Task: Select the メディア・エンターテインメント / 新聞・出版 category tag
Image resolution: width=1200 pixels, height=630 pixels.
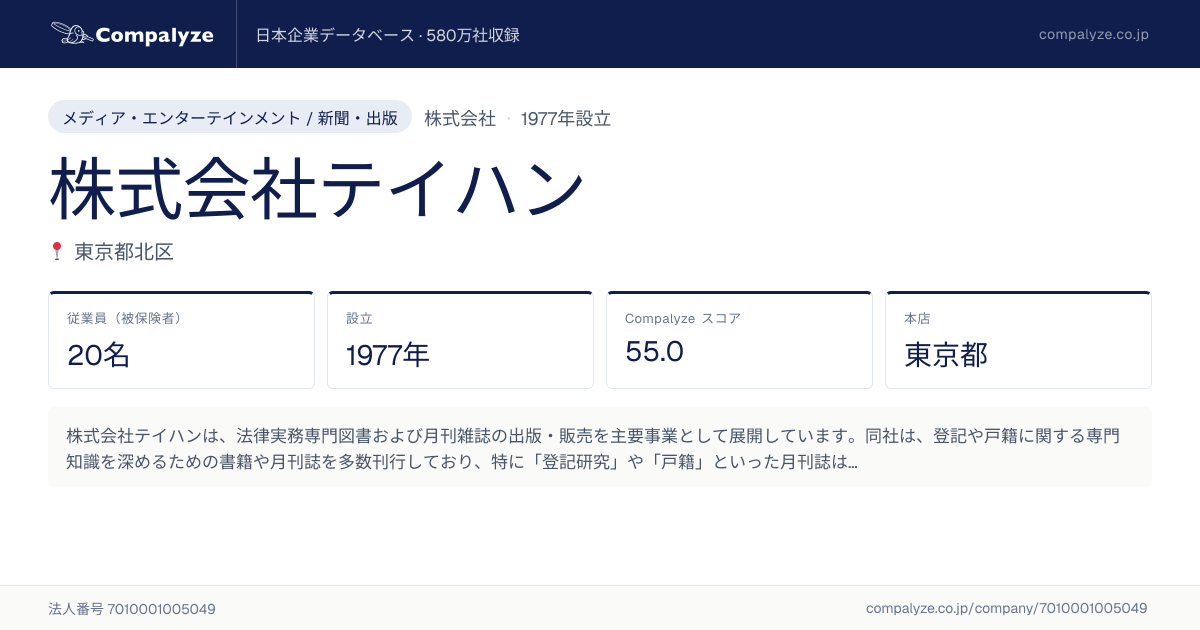Action: pyautogui.click(x=230, y=117)
